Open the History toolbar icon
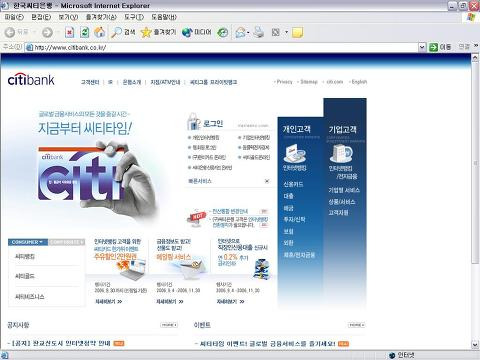 223,32
